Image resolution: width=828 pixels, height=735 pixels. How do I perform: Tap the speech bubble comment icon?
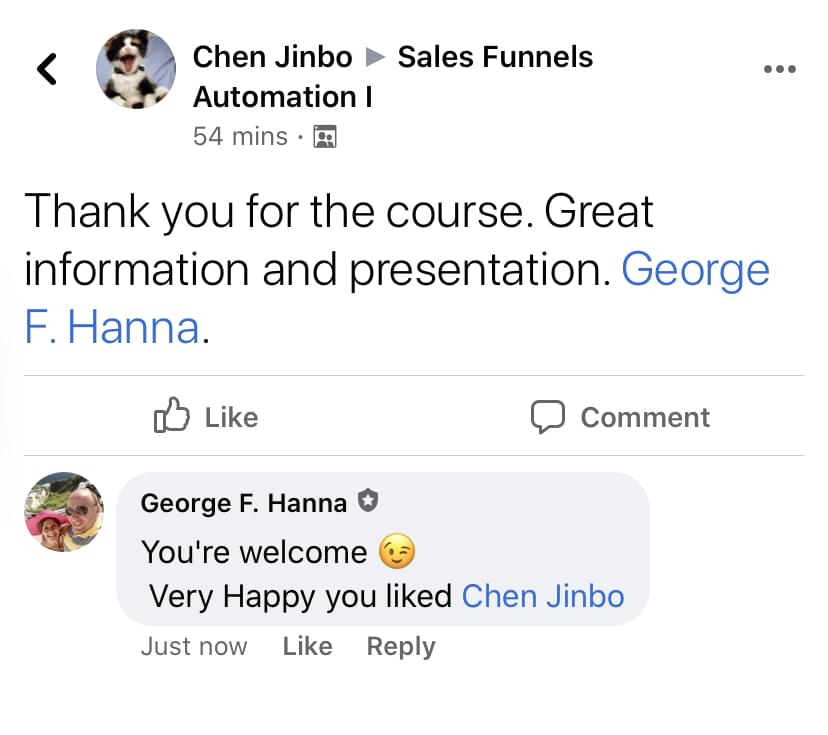click(548, 417)
